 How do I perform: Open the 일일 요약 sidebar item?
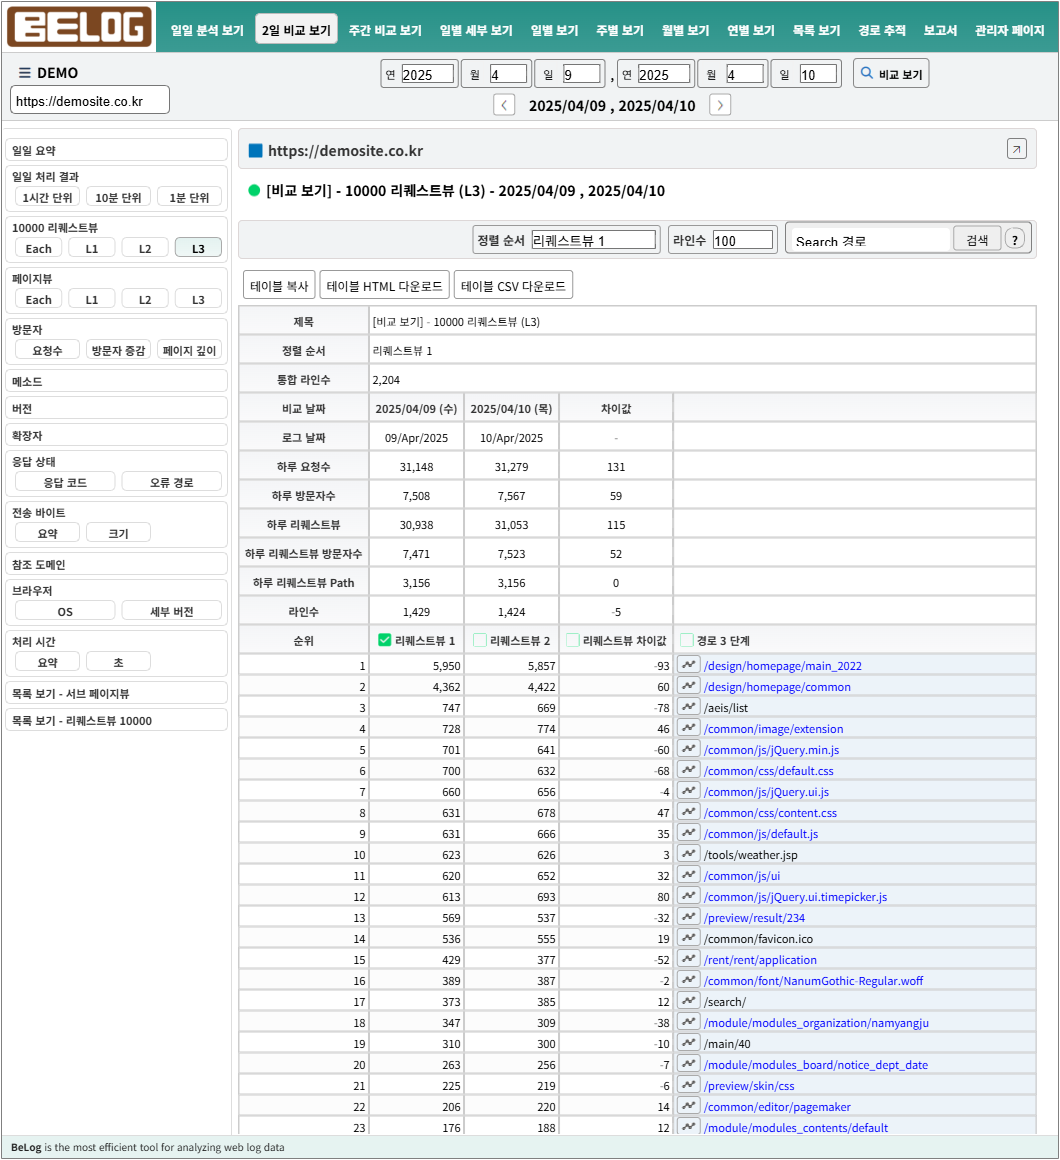coord(116,149)
